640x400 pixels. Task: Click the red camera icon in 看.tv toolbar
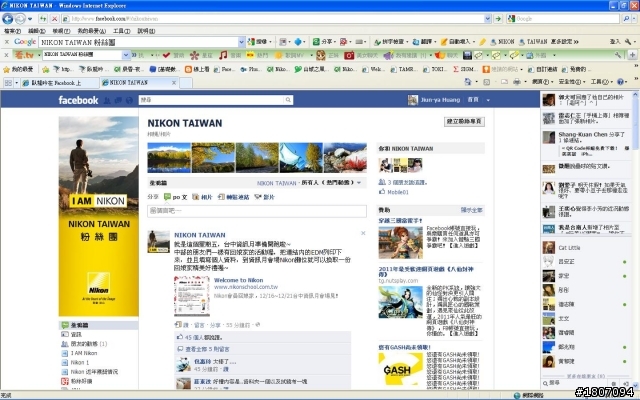[x=349, y=55]
